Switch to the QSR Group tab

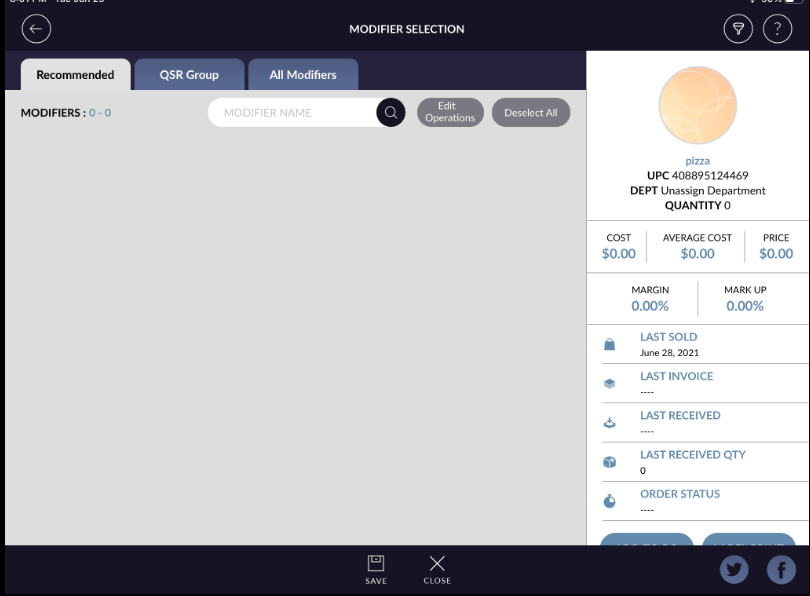pos(189,75)
